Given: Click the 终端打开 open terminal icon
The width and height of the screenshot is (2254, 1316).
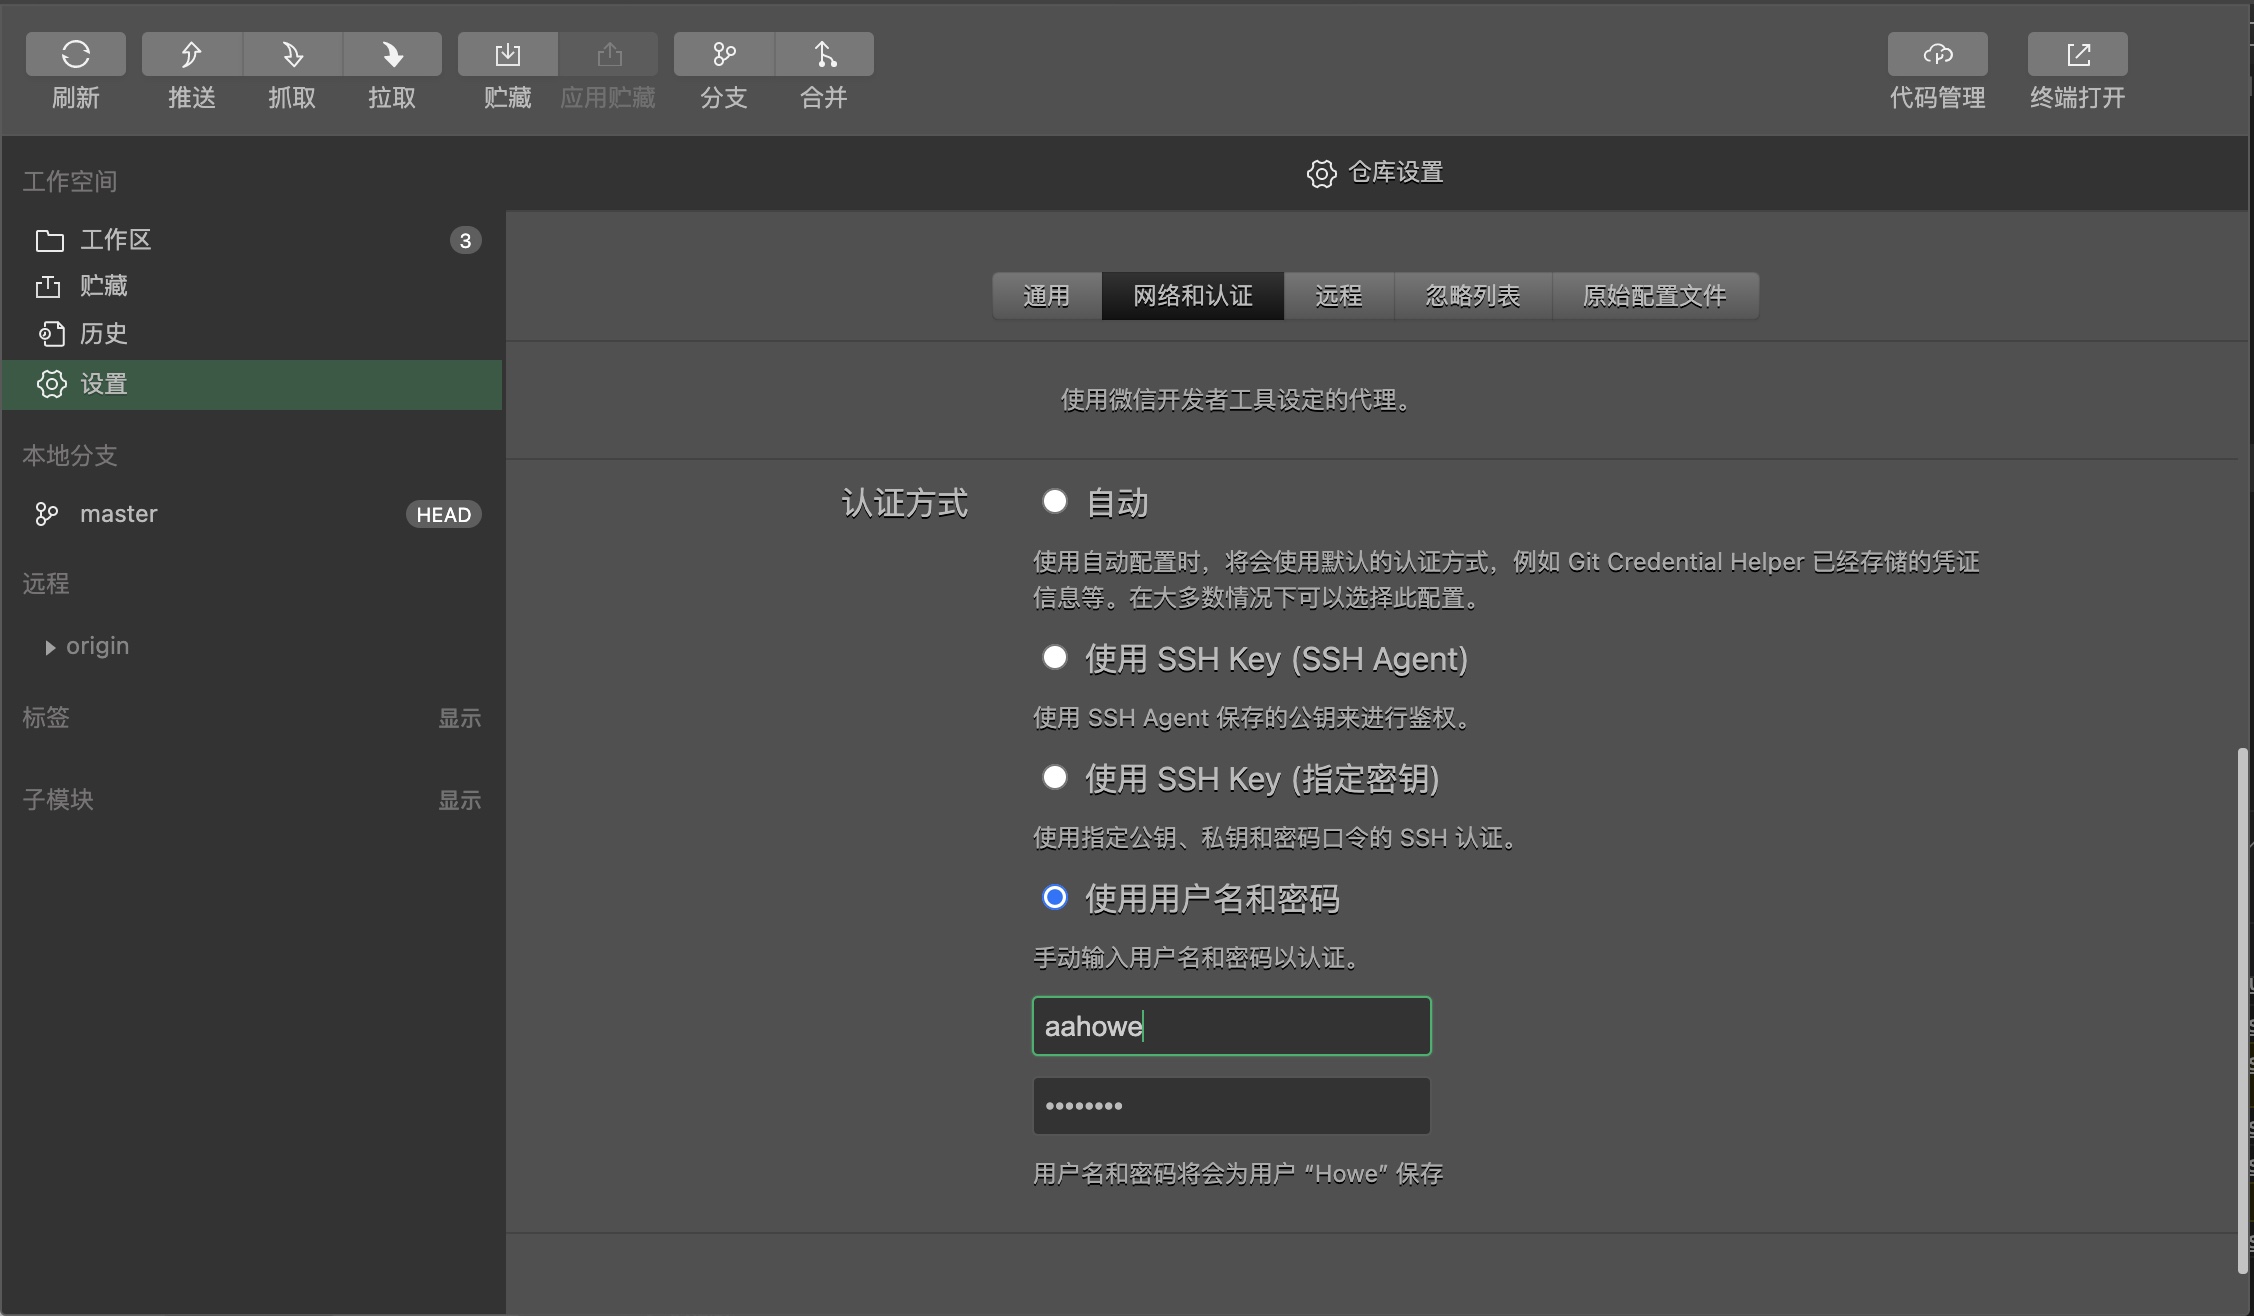Looking at the screenshot, I should click(x=2078, y=54).
